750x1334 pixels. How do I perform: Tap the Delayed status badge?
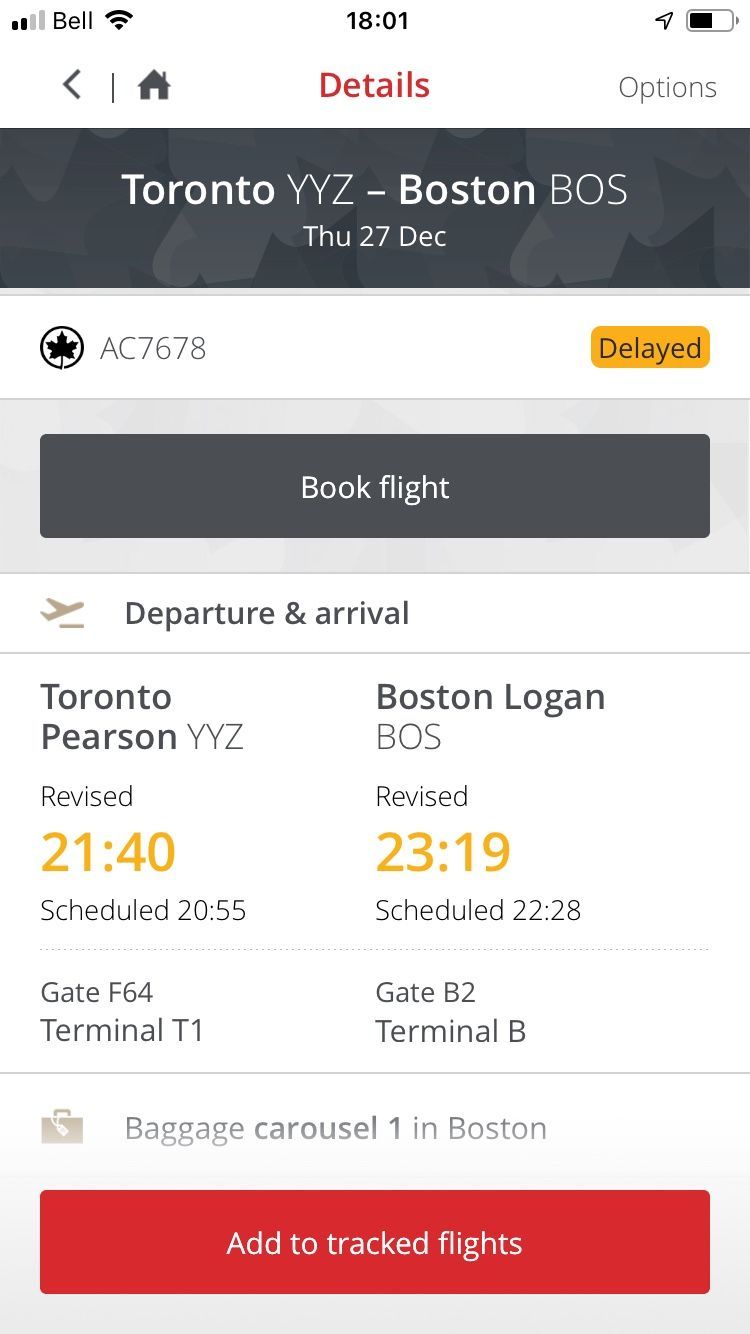tap(649, 348)
